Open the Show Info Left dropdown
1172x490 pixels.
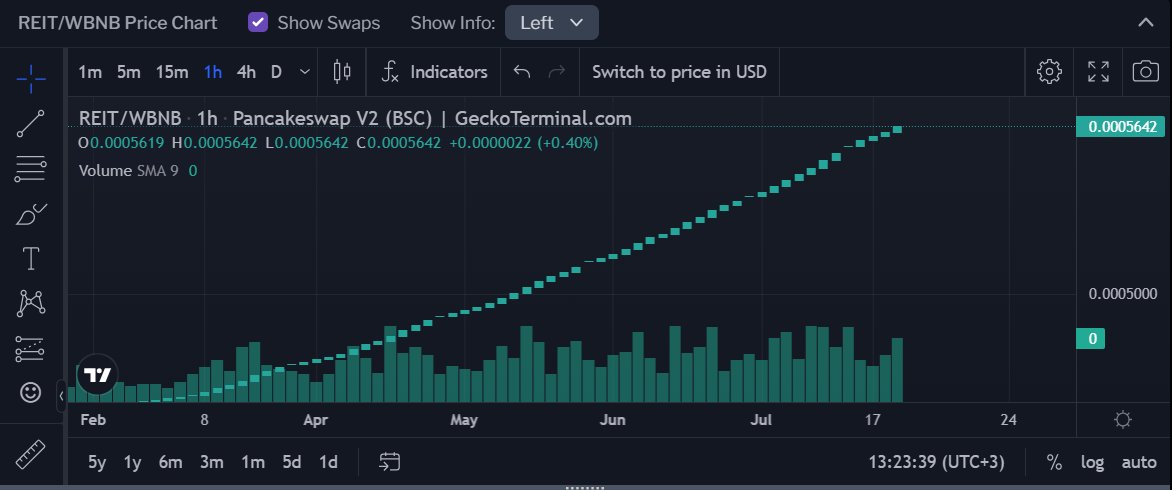552,22
